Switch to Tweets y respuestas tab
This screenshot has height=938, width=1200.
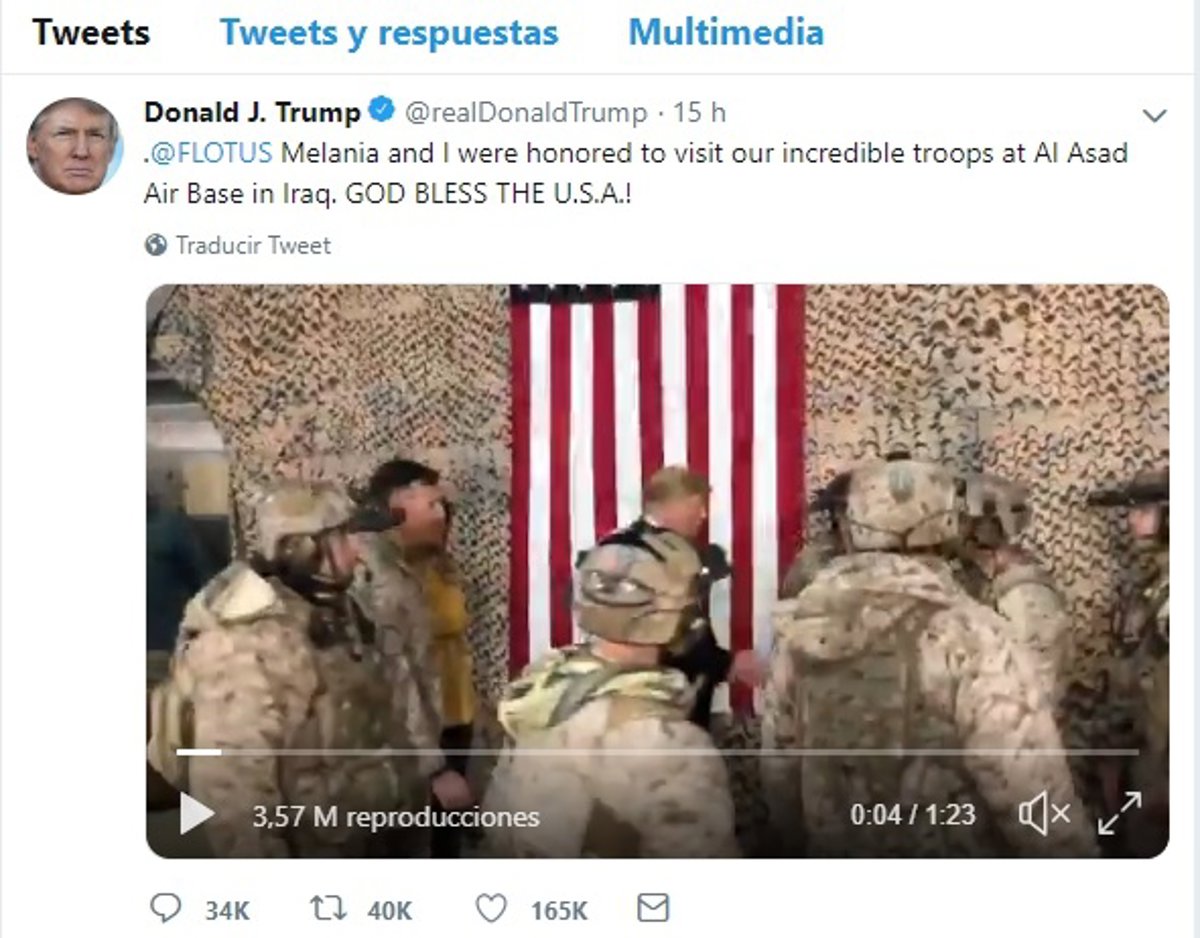[389, 32]
